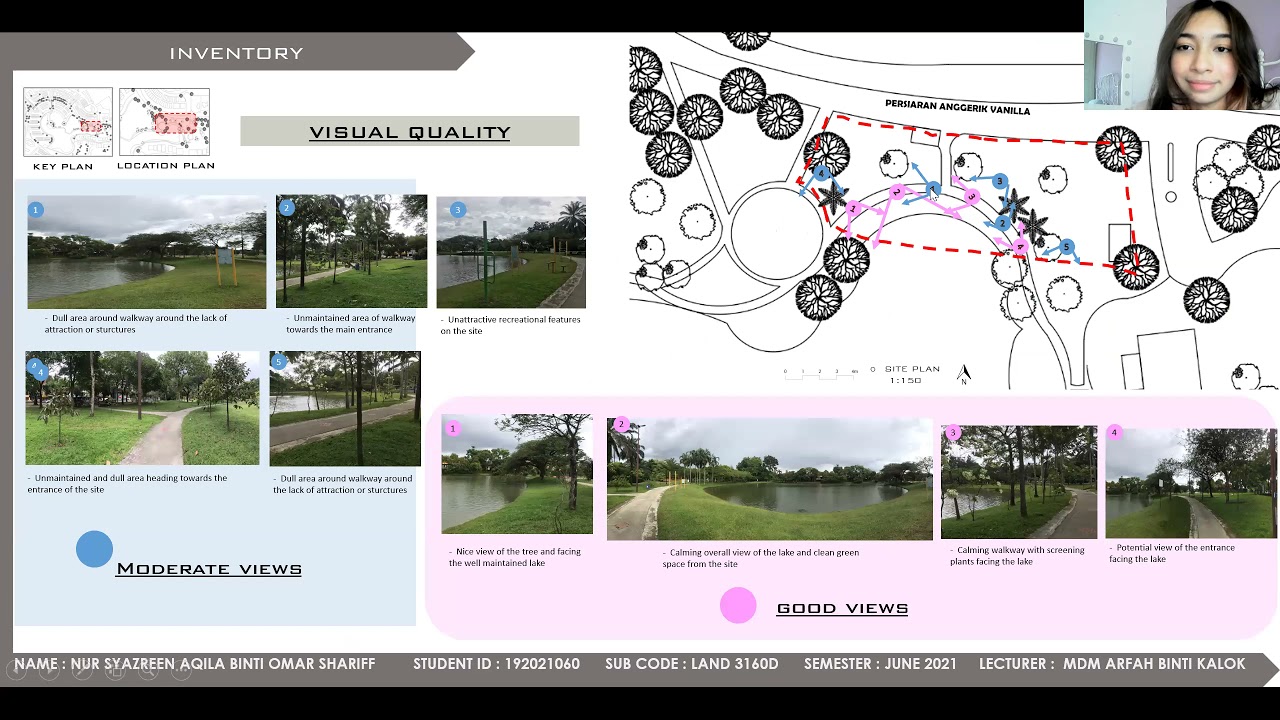
Task: Open moderate view photo 4 of entrance path
Action: pyautogui.click(x=142, y=408)
